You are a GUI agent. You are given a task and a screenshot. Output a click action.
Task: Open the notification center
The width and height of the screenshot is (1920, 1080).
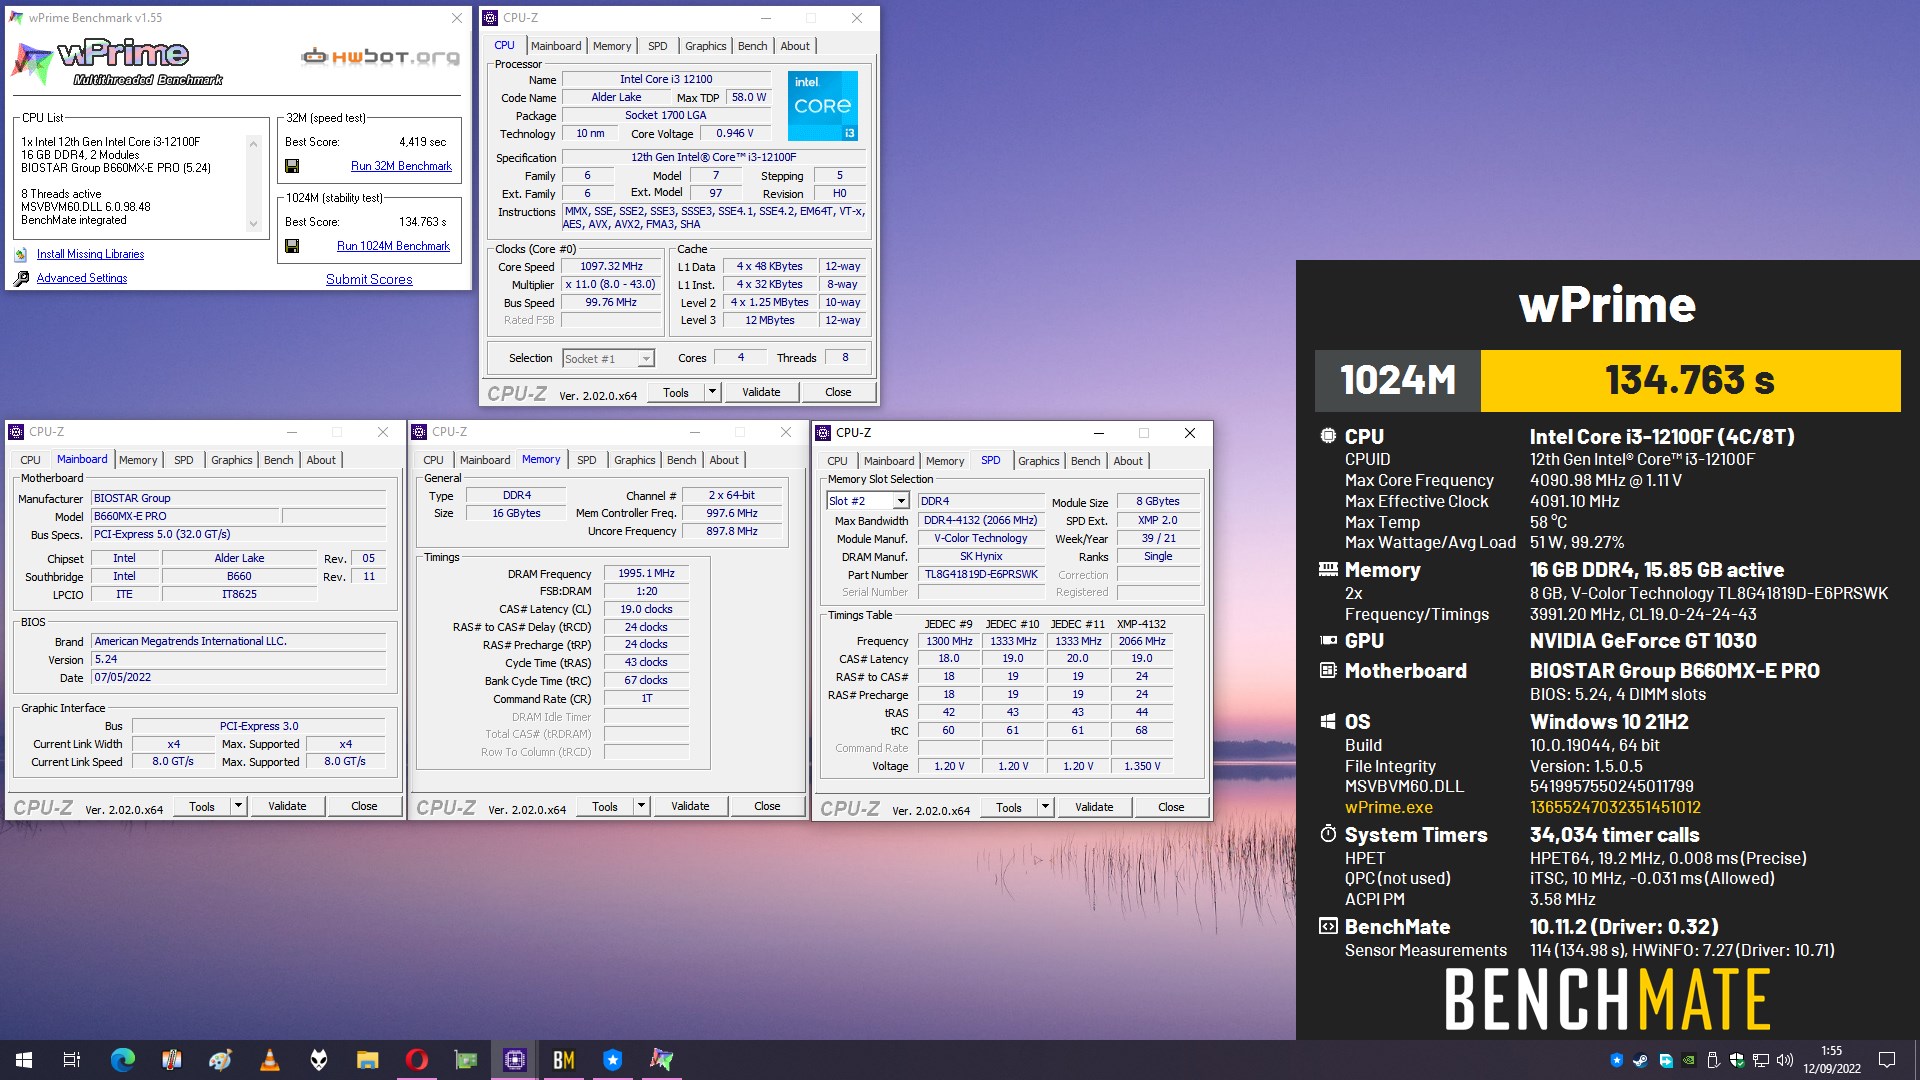point(1887,1060)
